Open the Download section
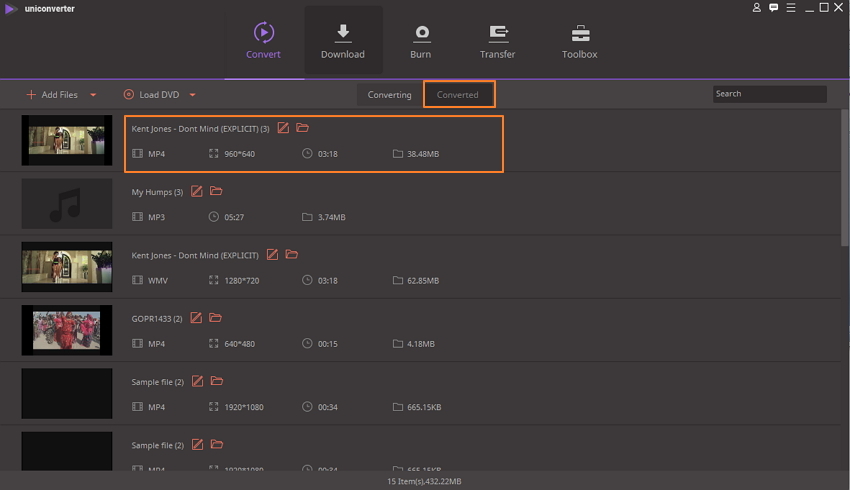The width and height of the screenshot is (850, 490). point(343,41)
